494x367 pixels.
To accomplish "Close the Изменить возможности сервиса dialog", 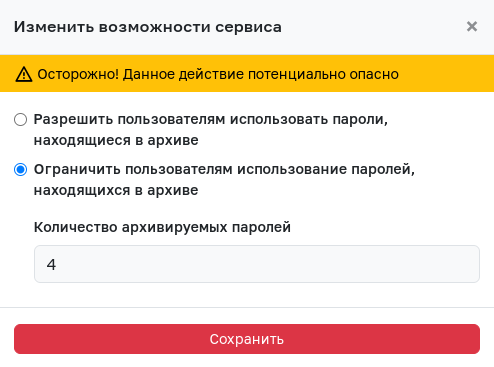I will click(x=472, y=26).
